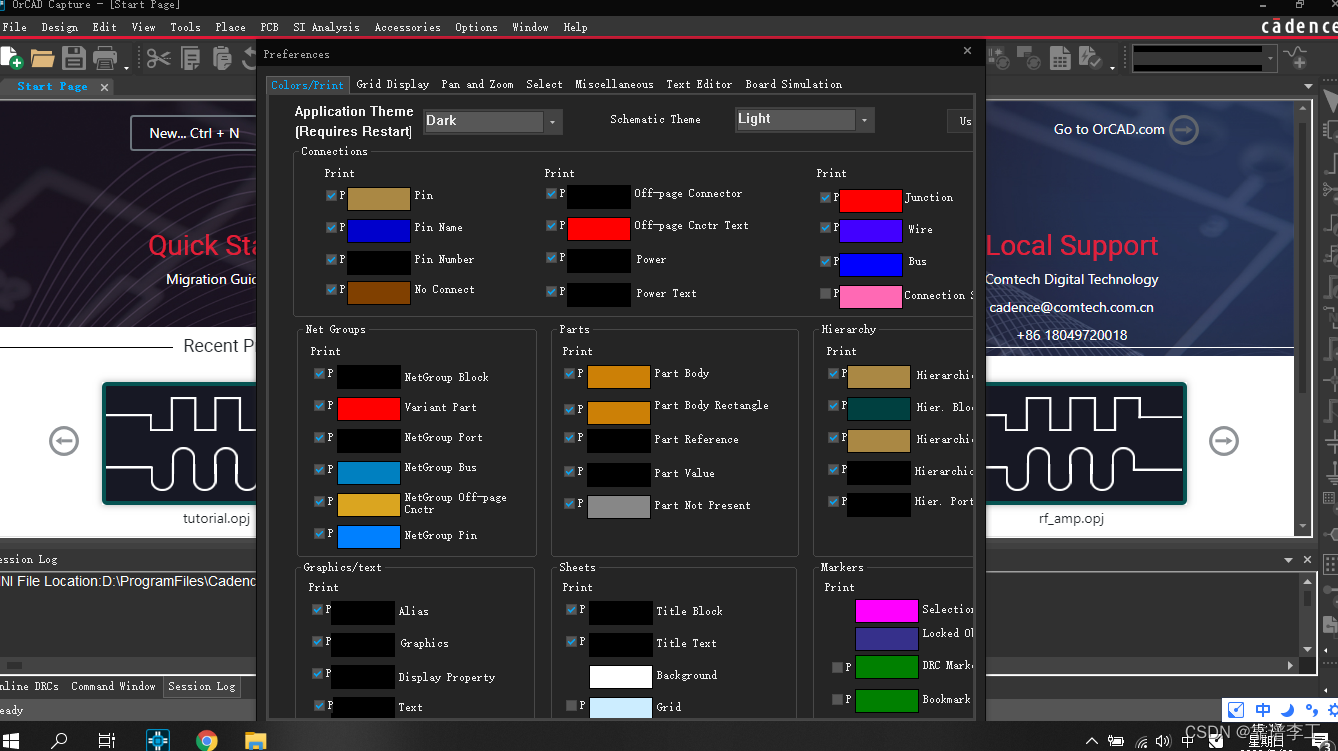Click the Design Rules Check icon

coord(1090,59)
